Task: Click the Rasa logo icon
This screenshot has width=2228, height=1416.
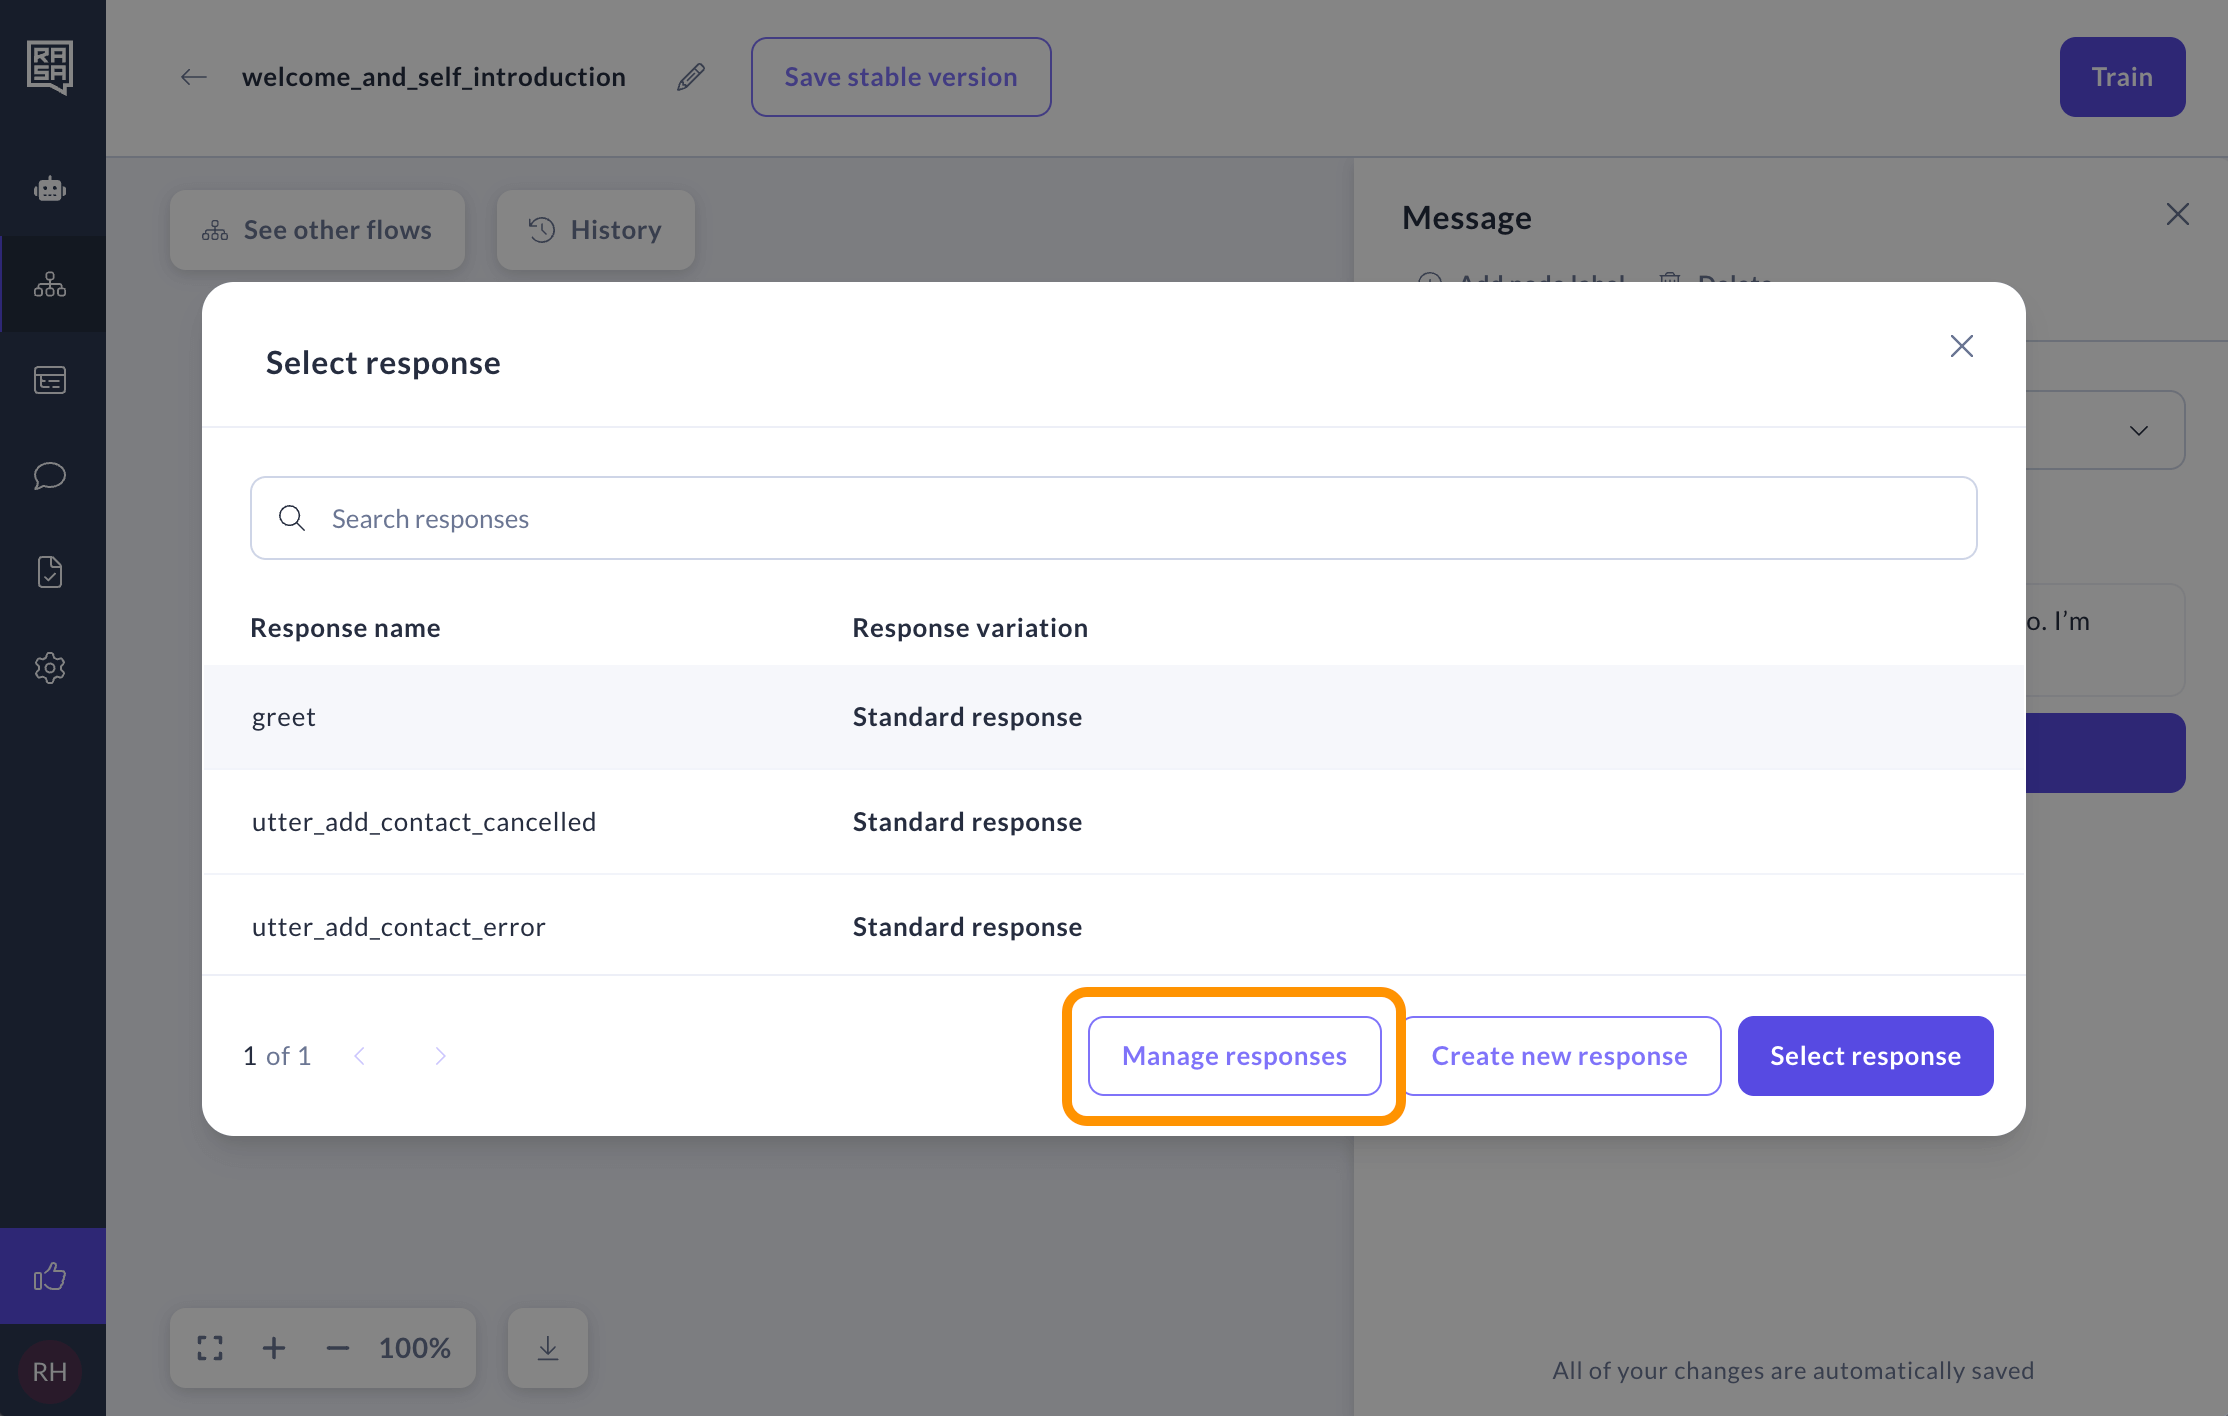Action: (50, 67)
